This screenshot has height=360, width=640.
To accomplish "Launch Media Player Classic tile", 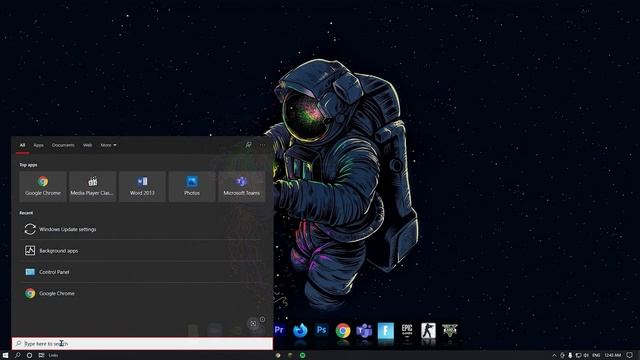I will [93, 187].
